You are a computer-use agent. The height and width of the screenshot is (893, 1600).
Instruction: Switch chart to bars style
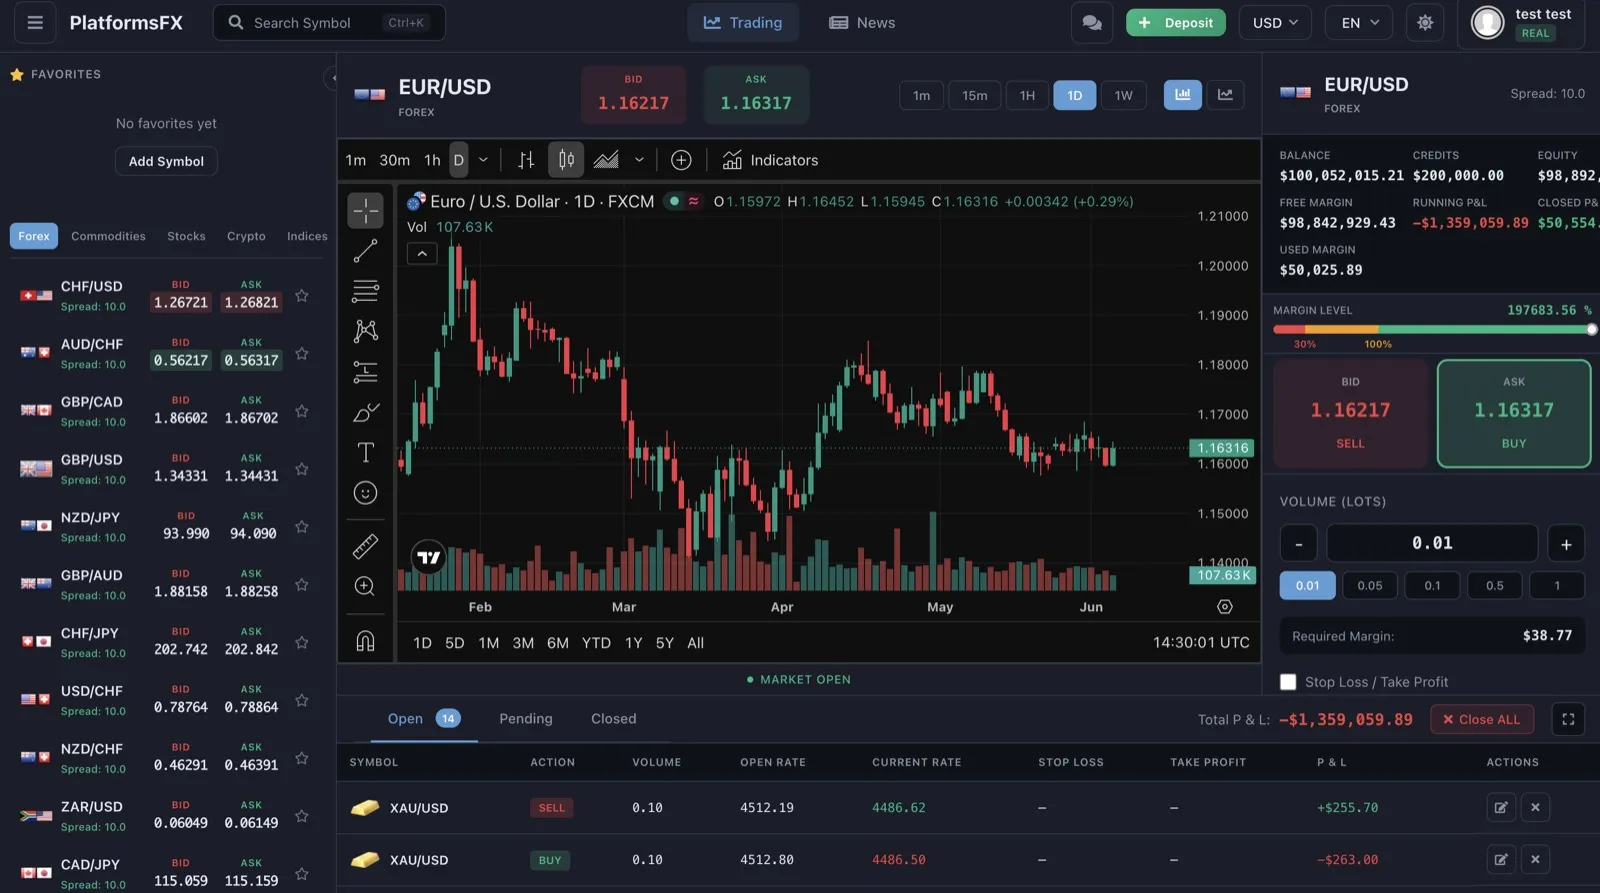click(526, 160)
